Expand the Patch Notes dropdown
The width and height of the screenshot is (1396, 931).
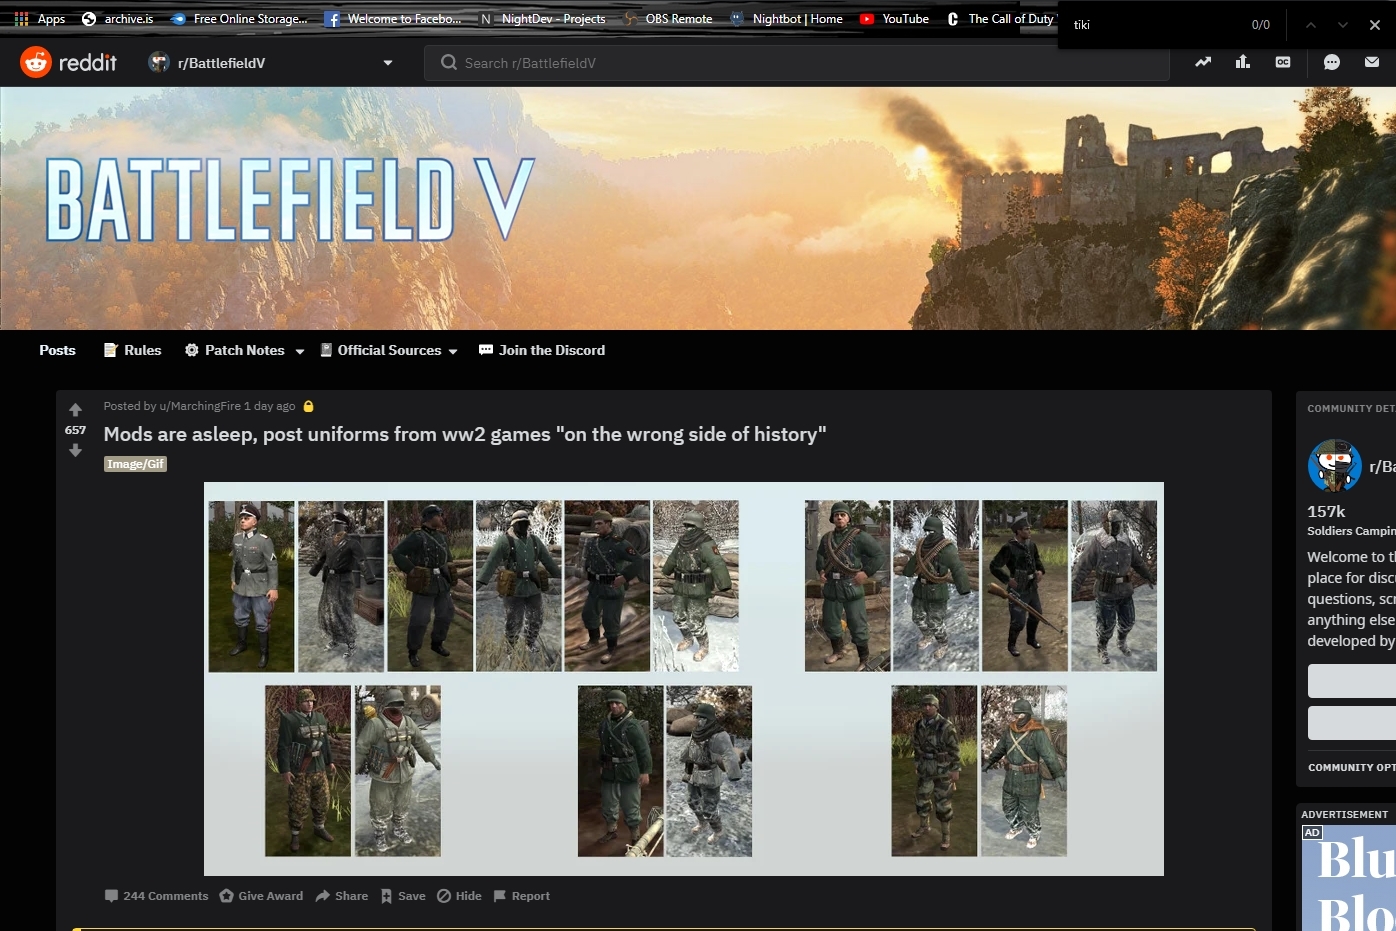[x=244, y=350]
